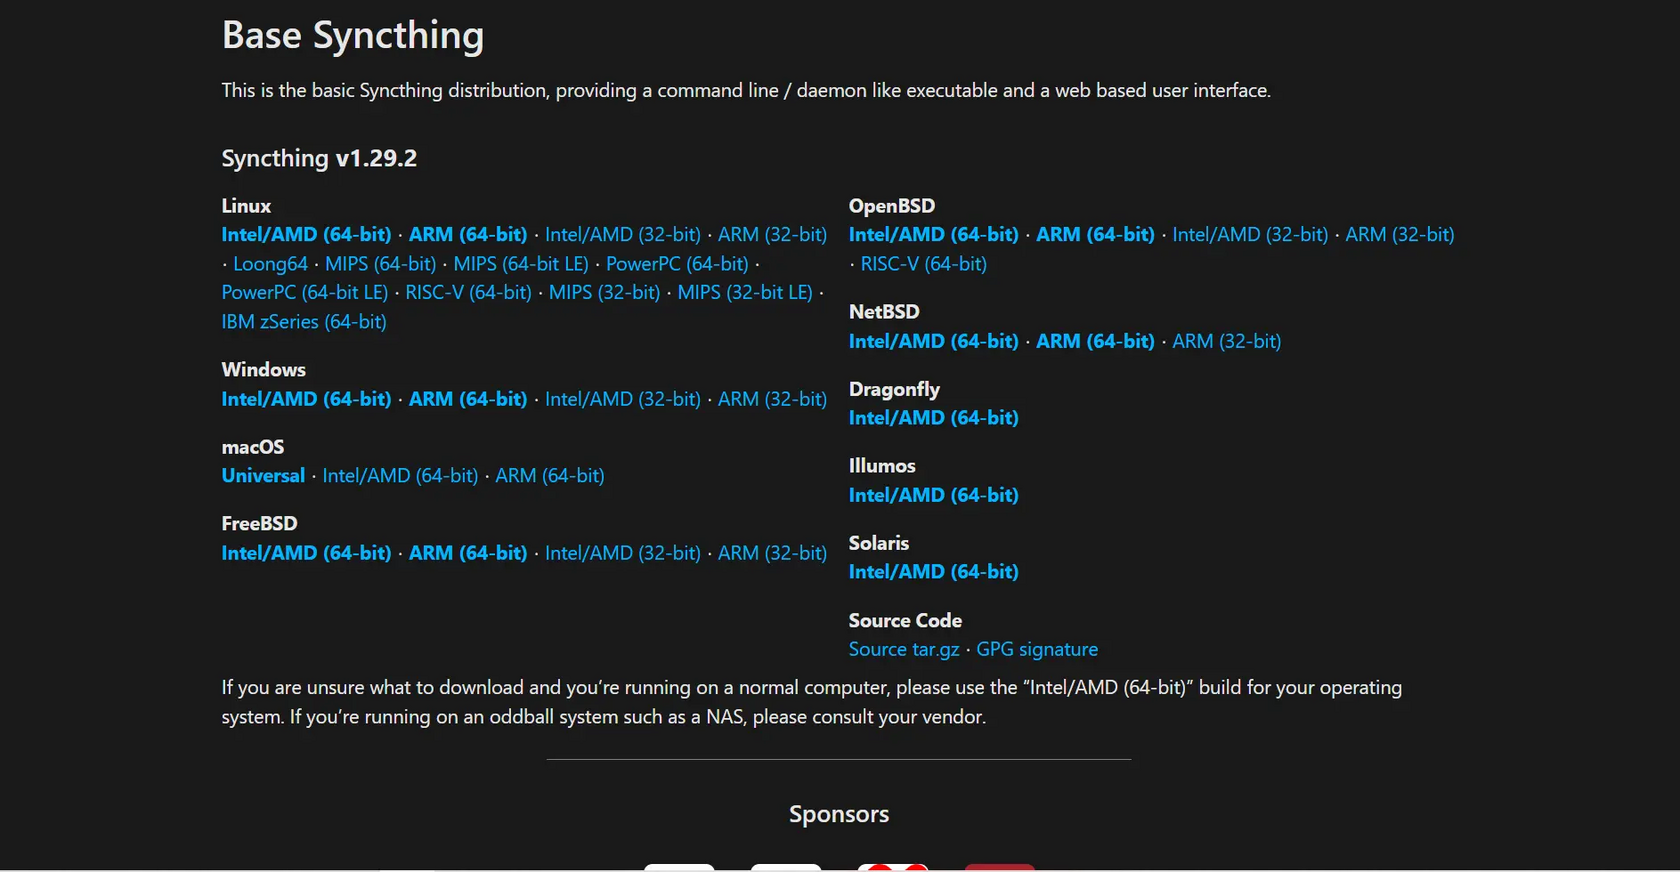1680x872 pixels.
Task: Download Windows Intel/AMD (64-bit) build
Action: click(x=306, y=399)
